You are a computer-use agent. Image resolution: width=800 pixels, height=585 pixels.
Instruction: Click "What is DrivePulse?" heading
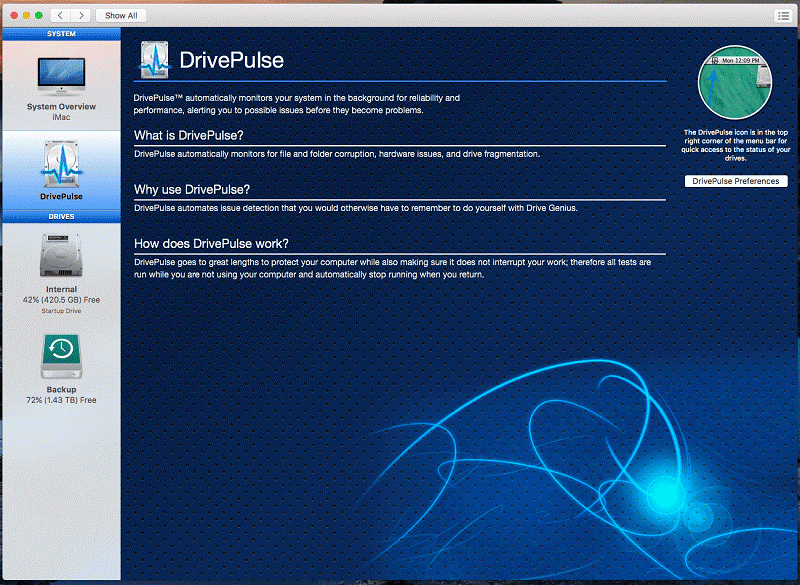189,135
